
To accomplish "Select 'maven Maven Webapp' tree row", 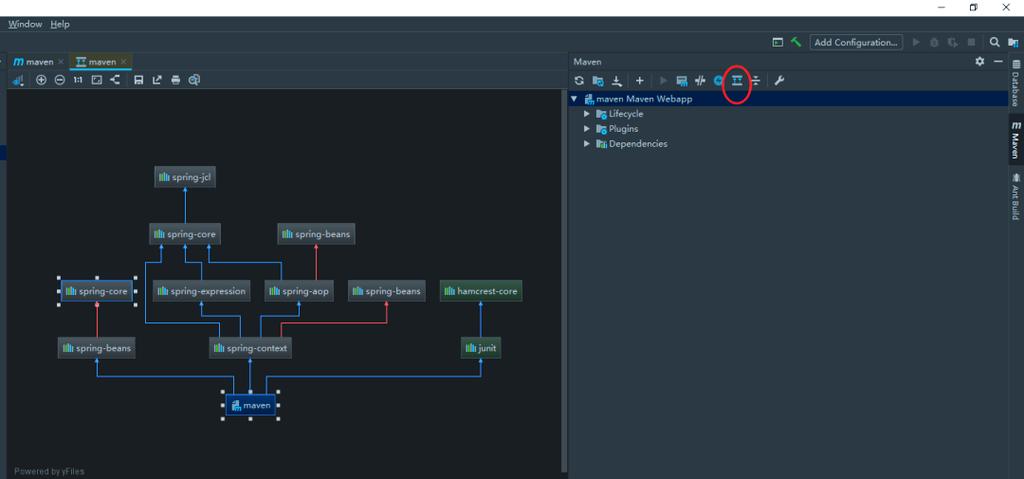I will [788, 99].
